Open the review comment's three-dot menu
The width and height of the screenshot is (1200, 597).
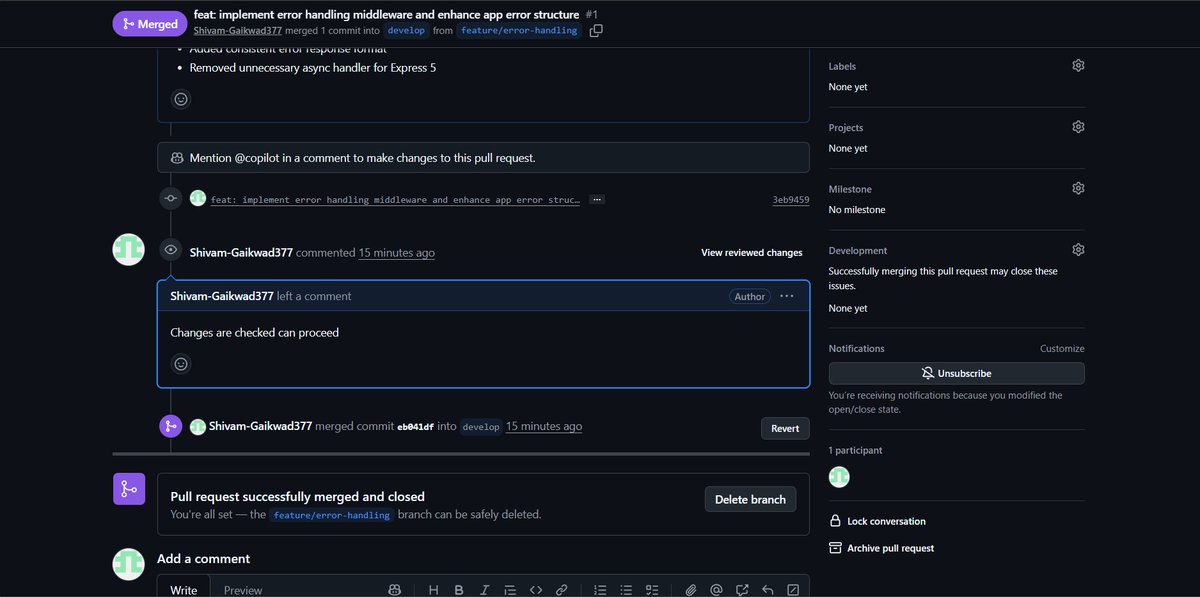[786, 296]
